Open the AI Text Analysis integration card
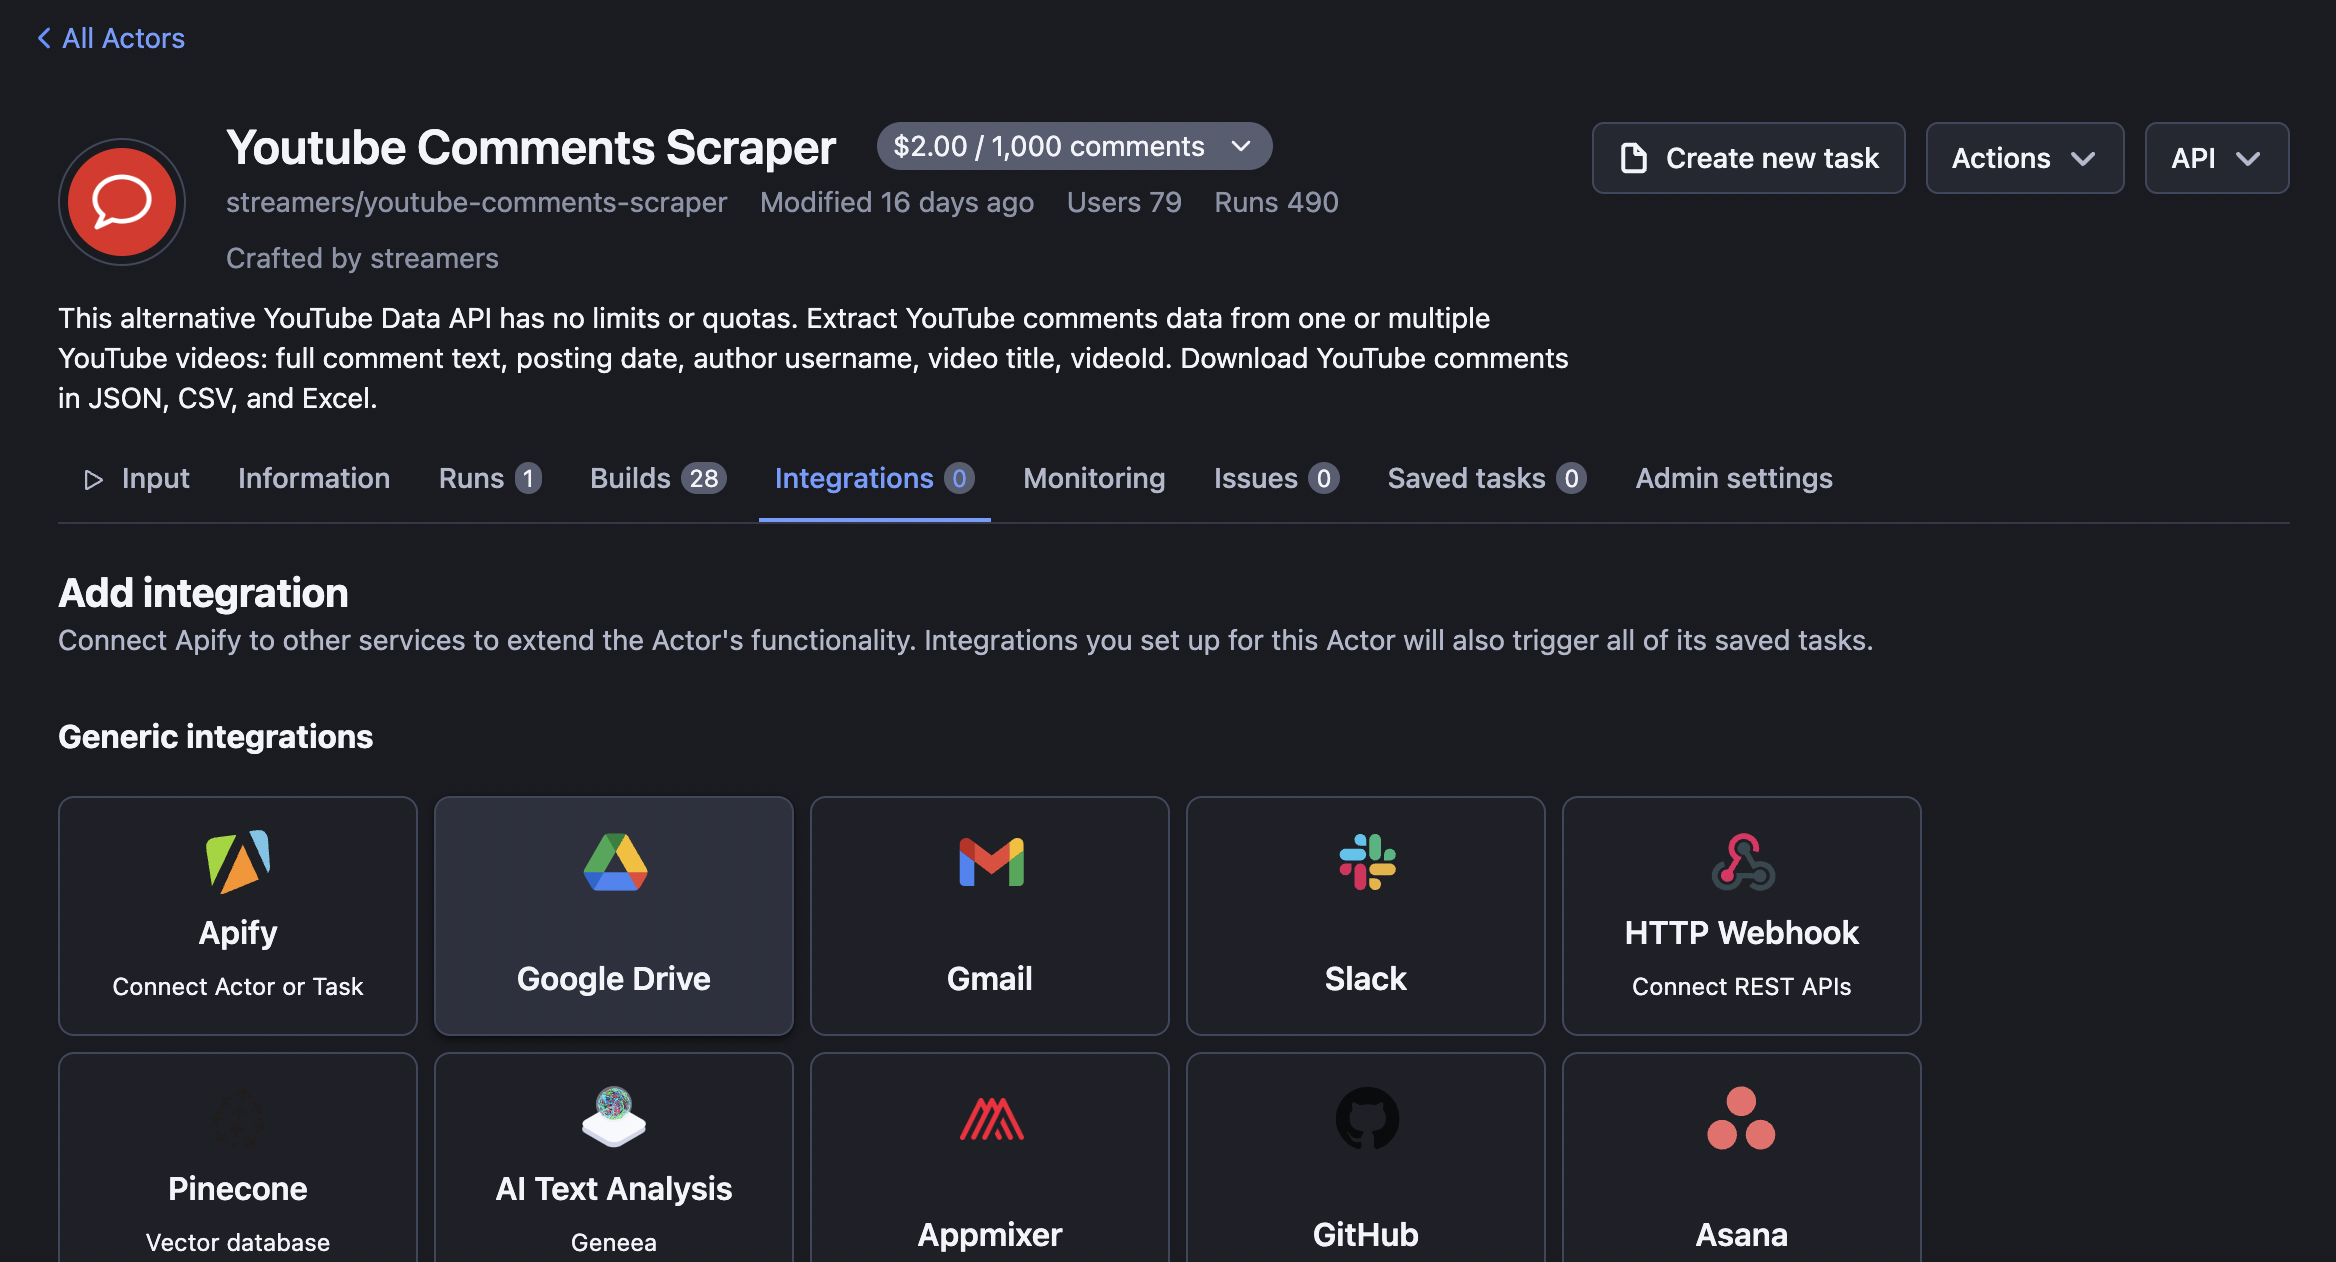2336x1262 pixels. click(614, 1170)
